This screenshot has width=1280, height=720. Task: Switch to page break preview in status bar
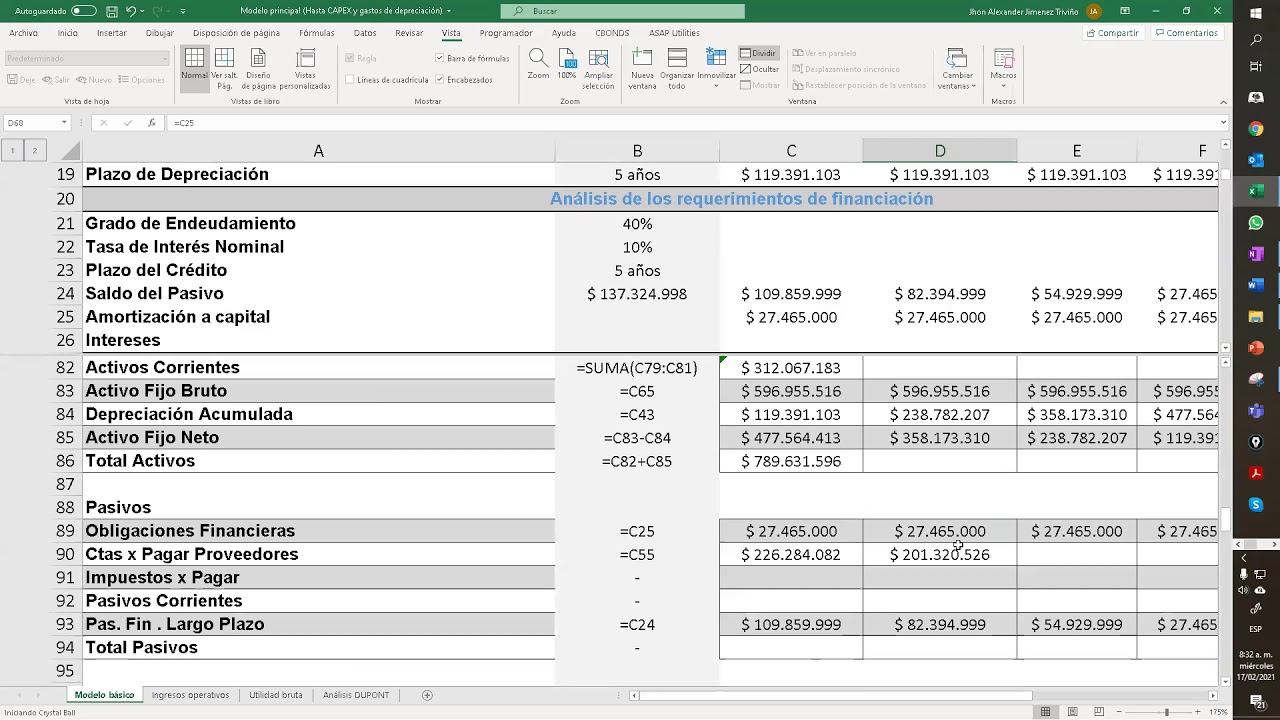[1099, 712]
